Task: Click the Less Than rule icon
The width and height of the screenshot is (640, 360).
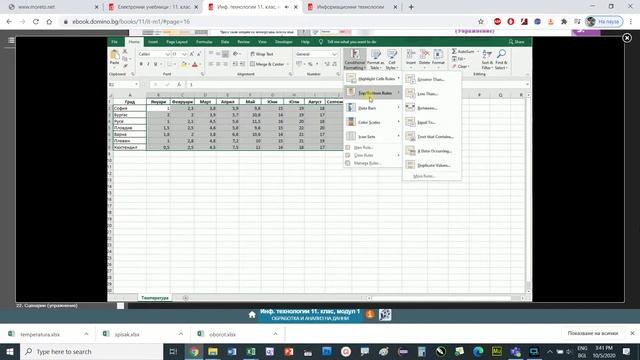Action: coord(410,93)
